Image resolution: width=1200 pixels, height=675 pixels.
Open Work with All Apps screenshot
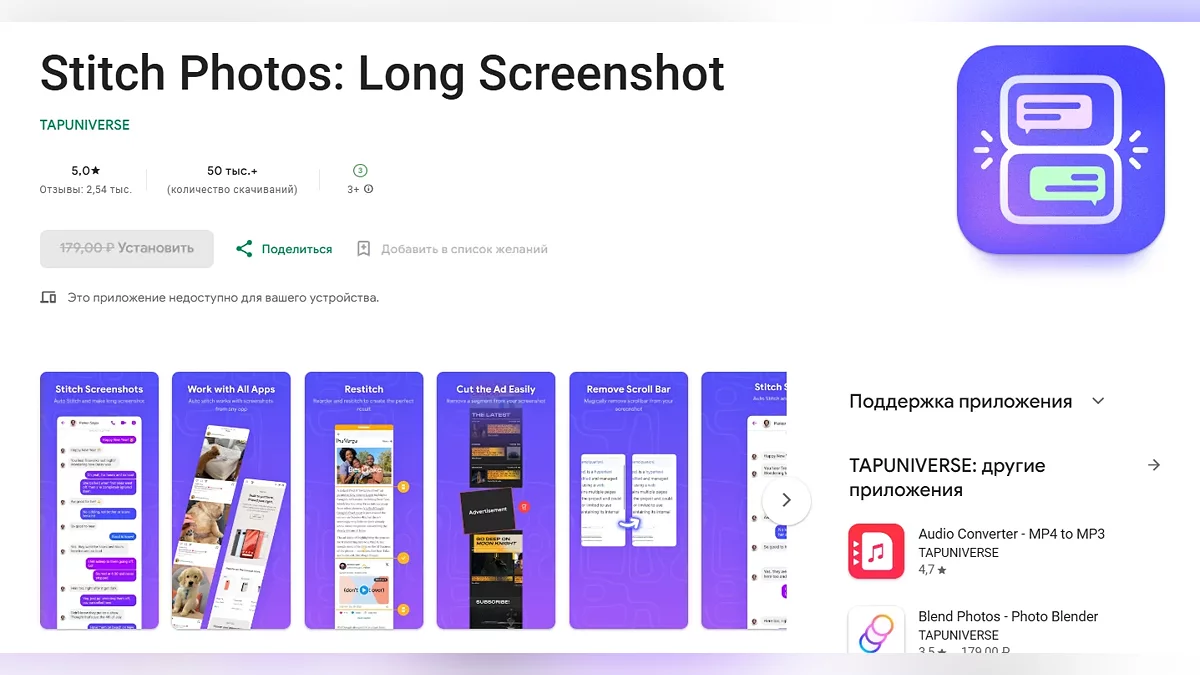click(231, 501)
